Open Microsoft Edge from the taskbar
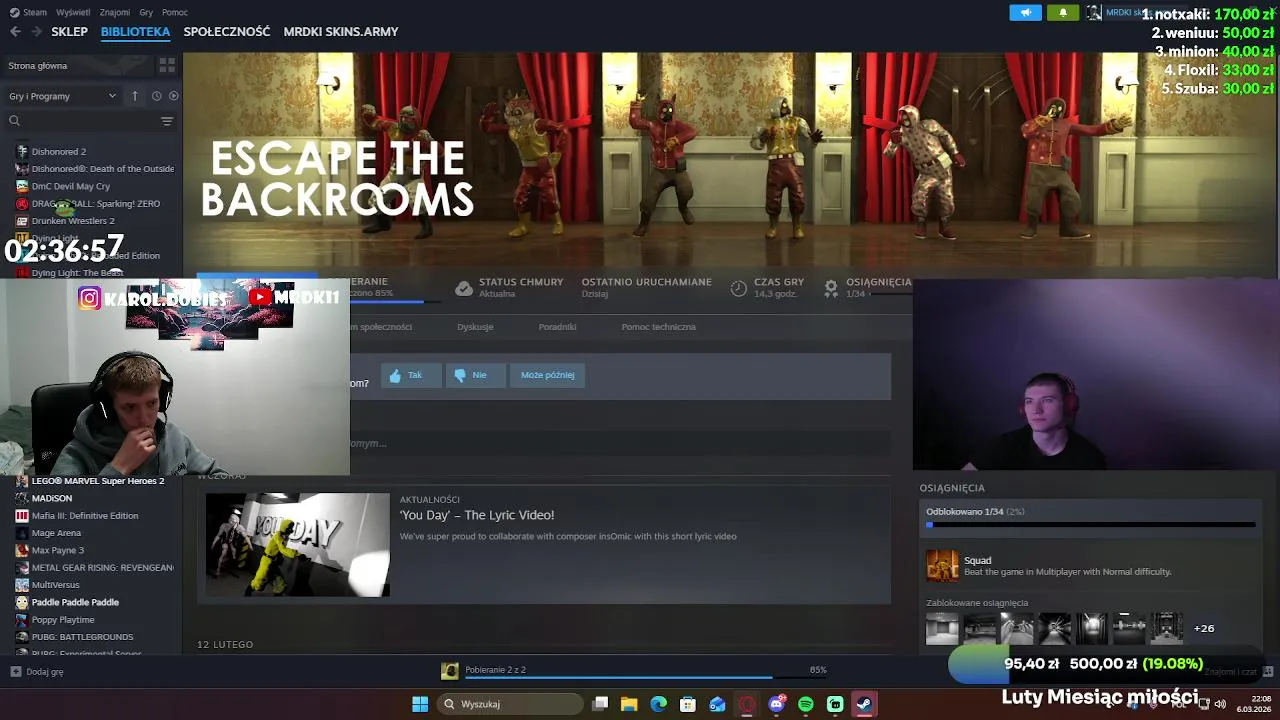The image size is (1280, 720). pyautogui.click(x=658, y=704)
